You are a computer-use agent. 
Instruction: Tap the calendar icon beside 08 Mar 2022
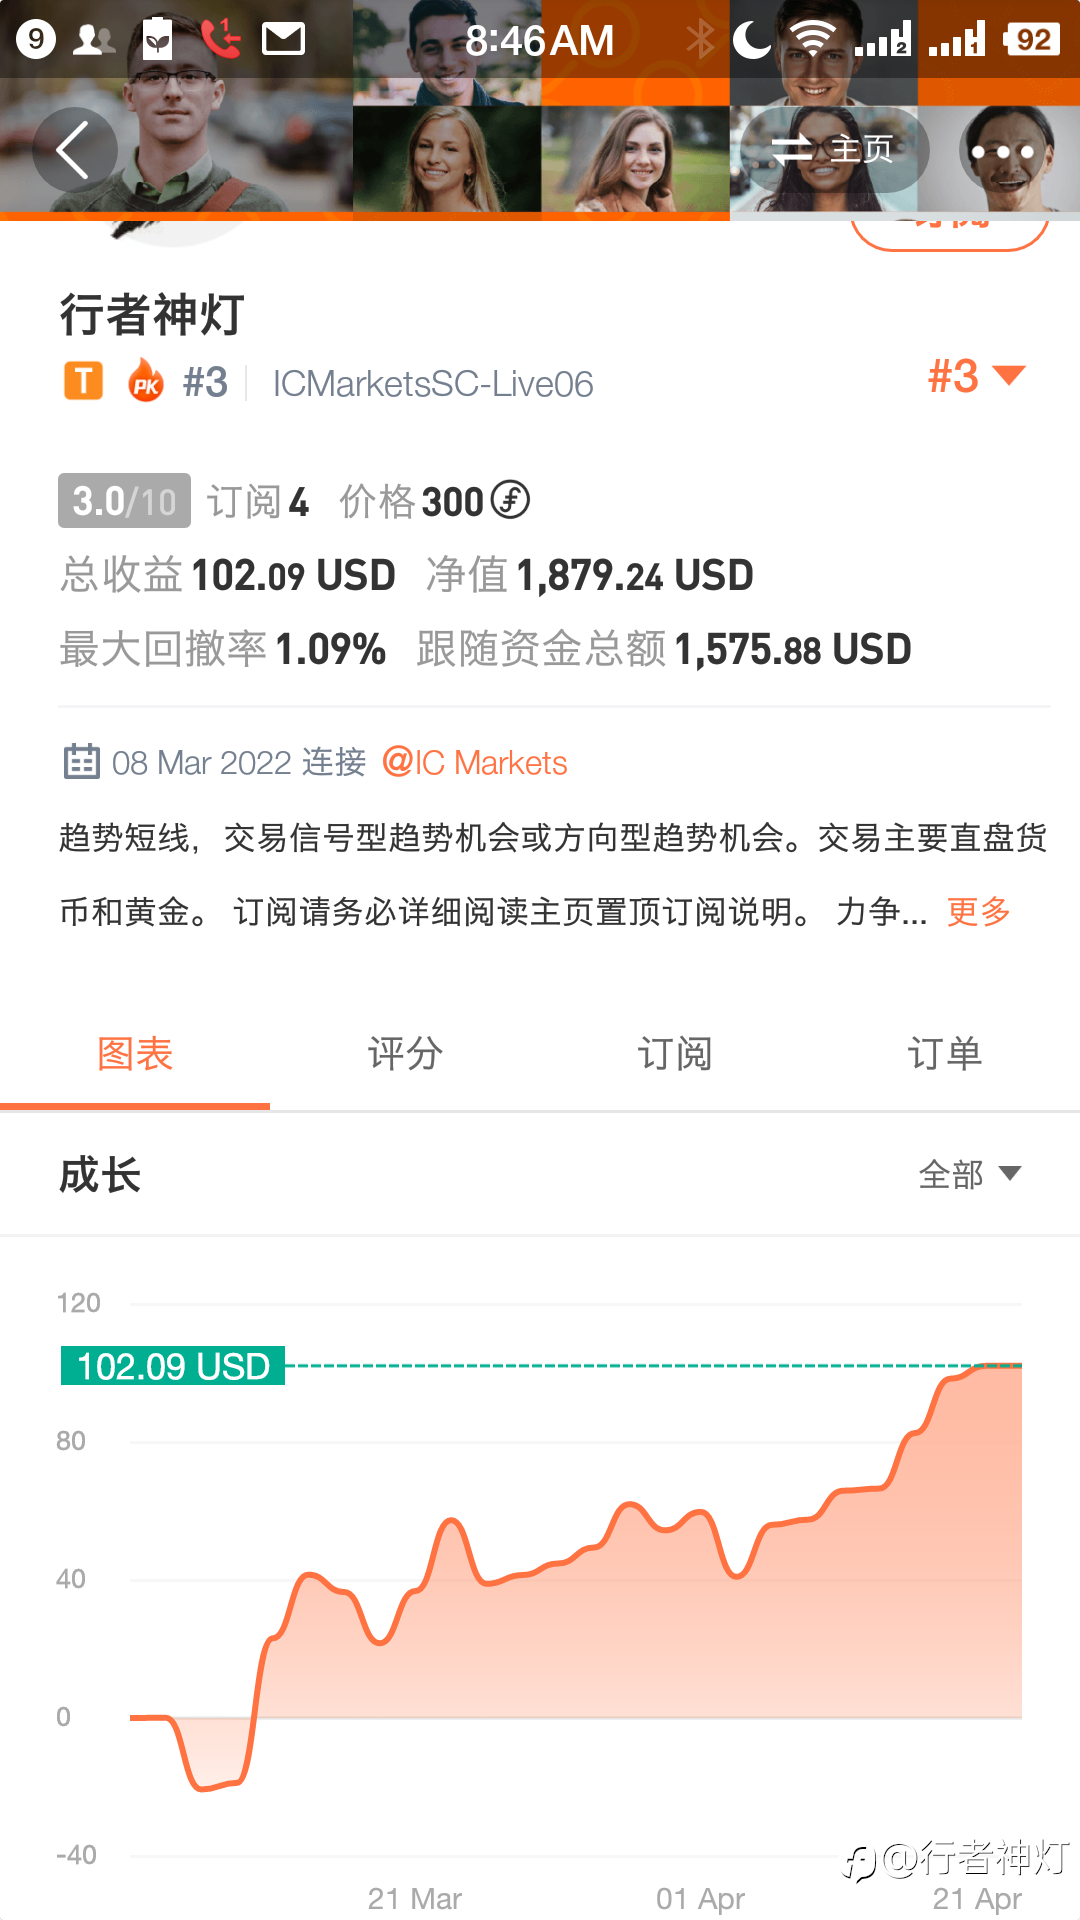click(x=82, y=762)
